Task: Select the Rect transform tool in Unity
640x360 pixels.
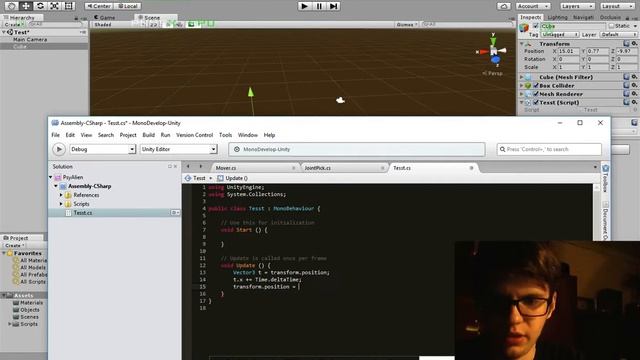Action: (69, 6)
